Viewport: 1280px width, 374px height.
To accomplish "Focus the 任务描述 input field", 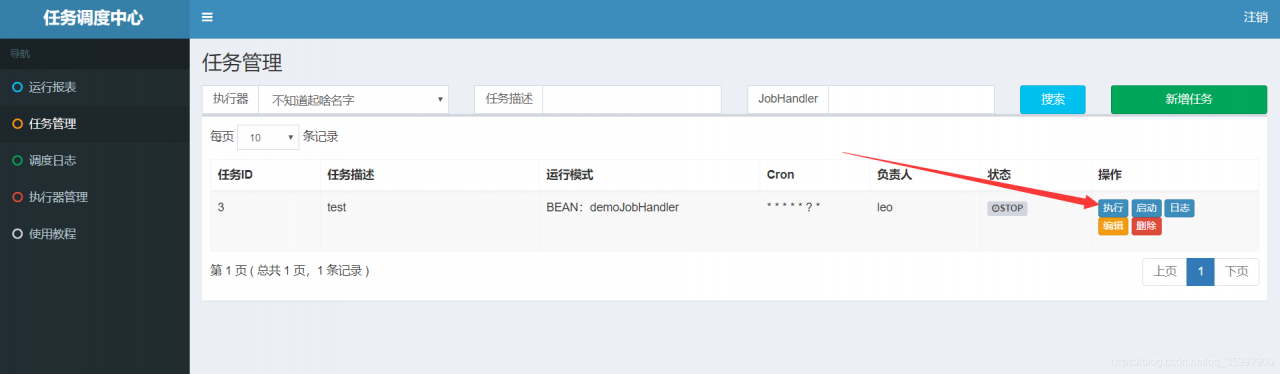I will coord(632,100).
